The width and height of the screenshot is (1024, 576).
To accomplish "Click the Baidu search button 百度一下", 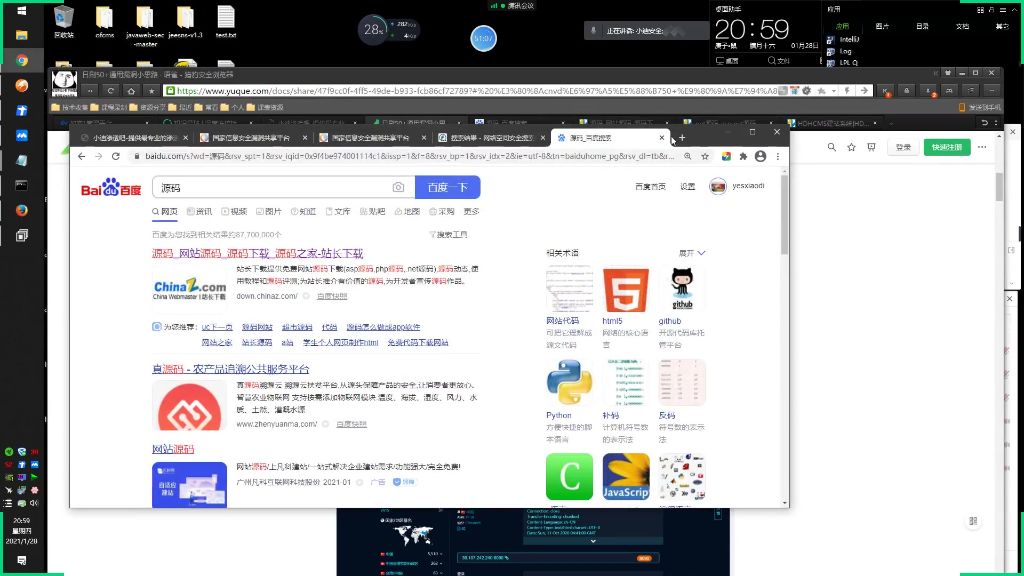I will click(447, 187).
